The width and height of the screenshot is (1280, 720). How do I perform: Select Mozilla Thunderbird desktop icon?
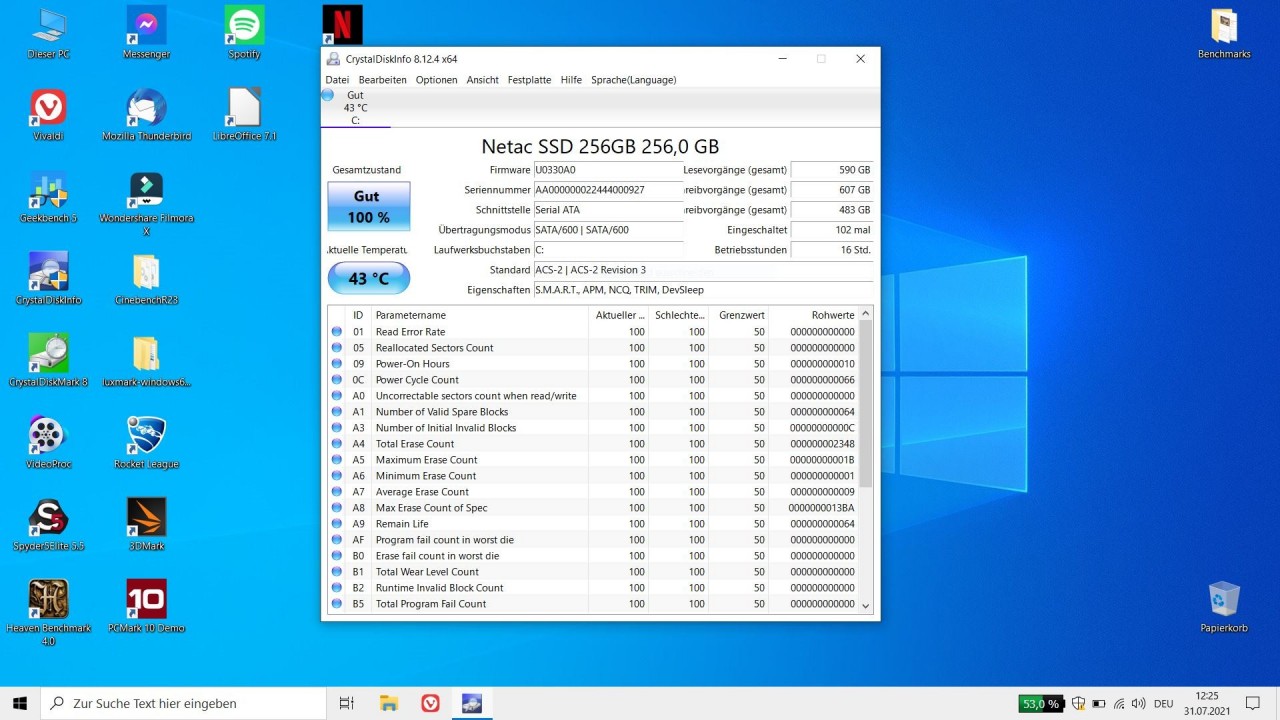coord(146,115)
